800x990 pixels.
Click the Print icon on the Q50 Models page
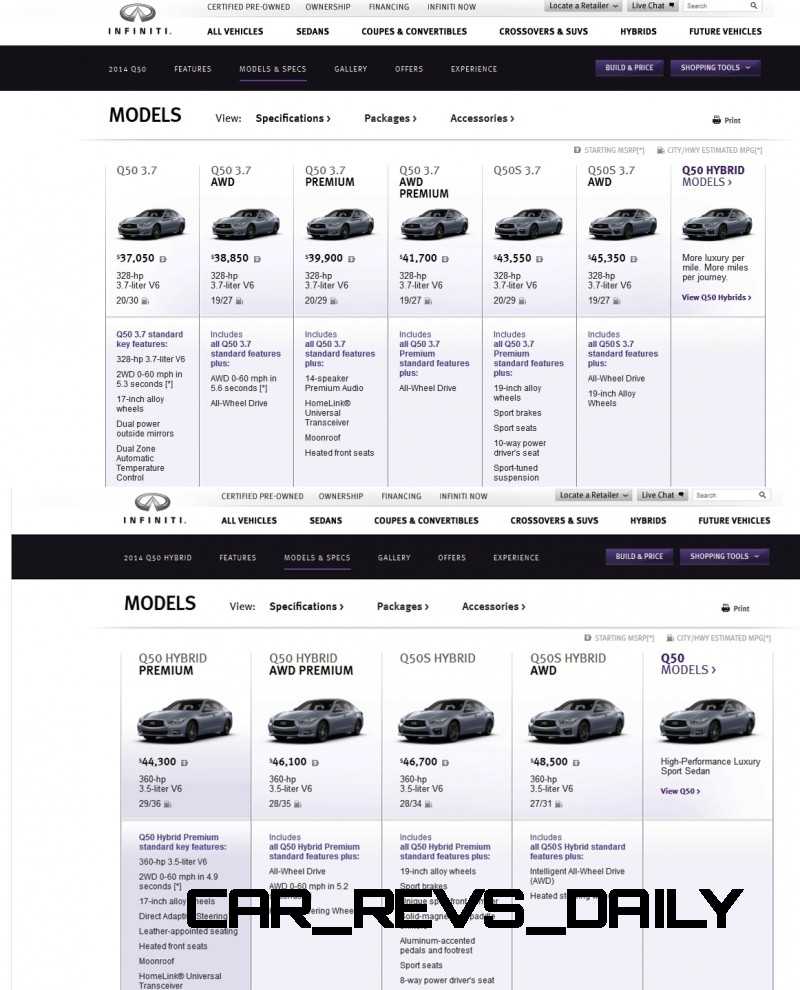click(x=717, y=120)
